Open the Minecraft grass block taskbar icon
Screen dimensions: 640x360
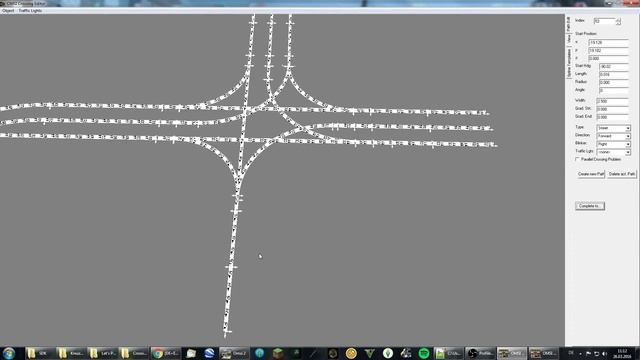[x=278, y=353]
